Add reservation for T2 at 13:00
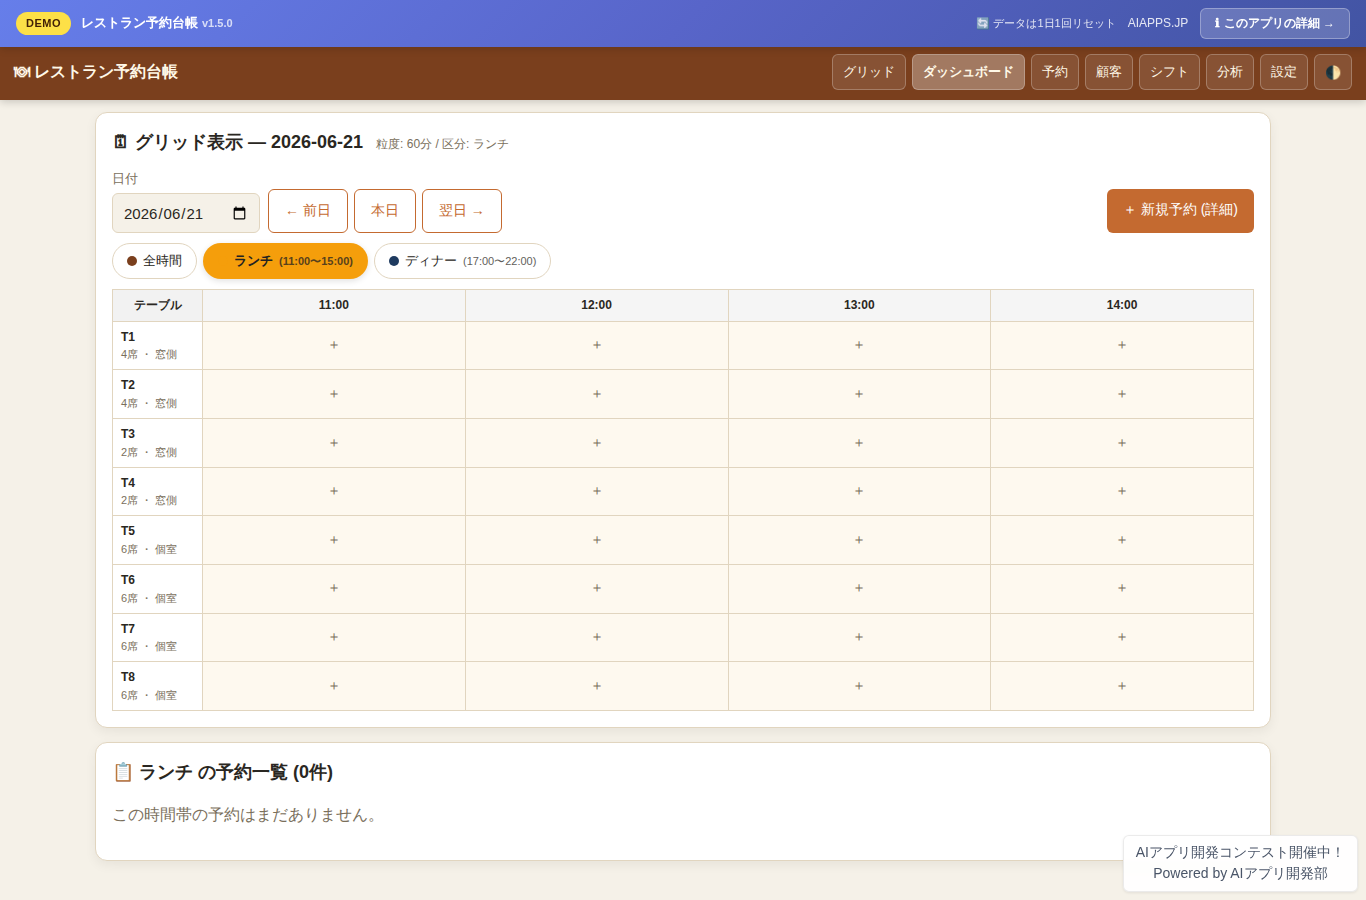Viewport: 1366px width, 900px height. (x=859, y=394)
